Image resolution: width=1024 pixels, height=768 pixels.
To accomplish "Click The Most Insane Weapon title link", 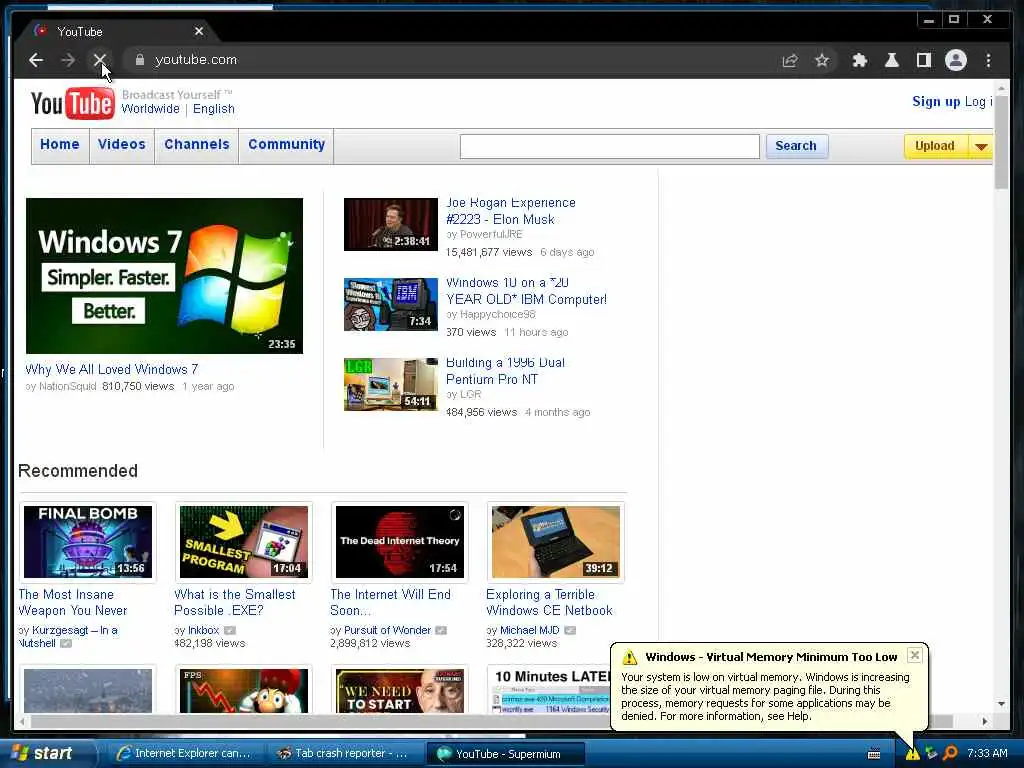I will point(72,603).
